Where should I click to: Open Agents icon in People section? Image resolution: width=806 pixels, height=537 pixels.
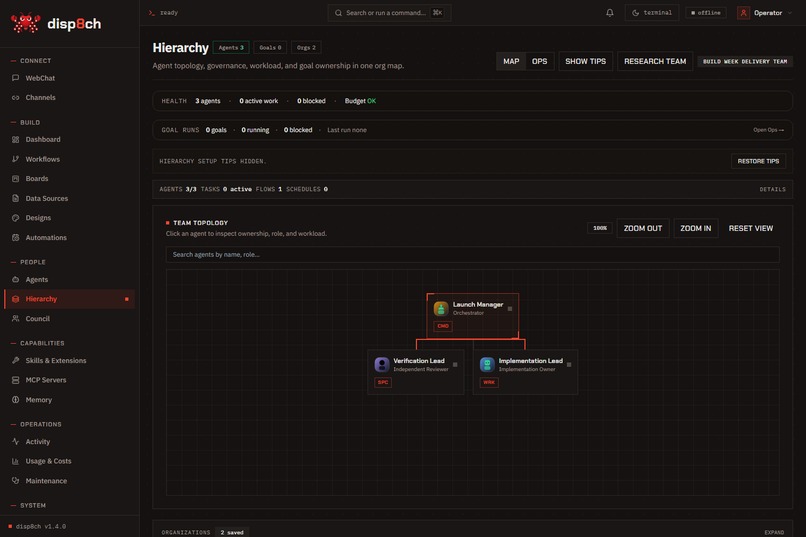[15, 280]
